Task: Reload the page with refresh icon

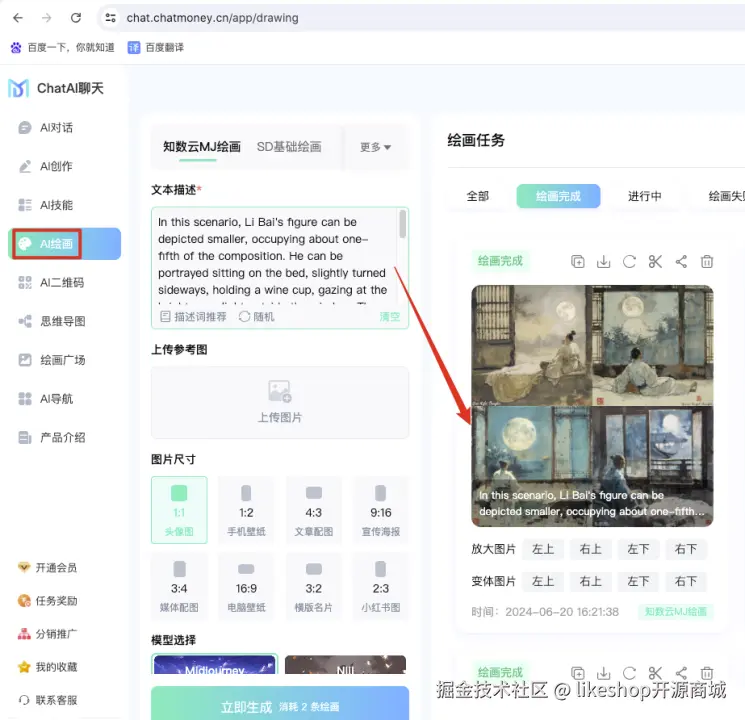Action: click(76, 18)
